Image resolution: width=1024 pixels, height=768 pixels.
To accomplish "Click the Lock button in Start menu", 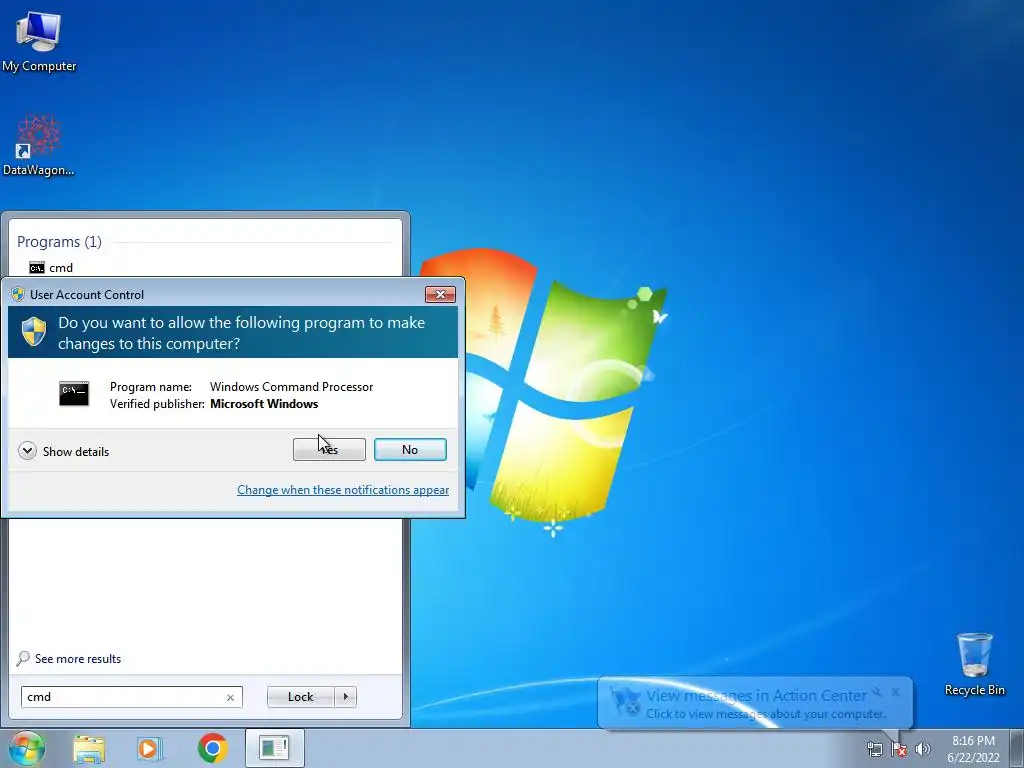I will (300, 697).
